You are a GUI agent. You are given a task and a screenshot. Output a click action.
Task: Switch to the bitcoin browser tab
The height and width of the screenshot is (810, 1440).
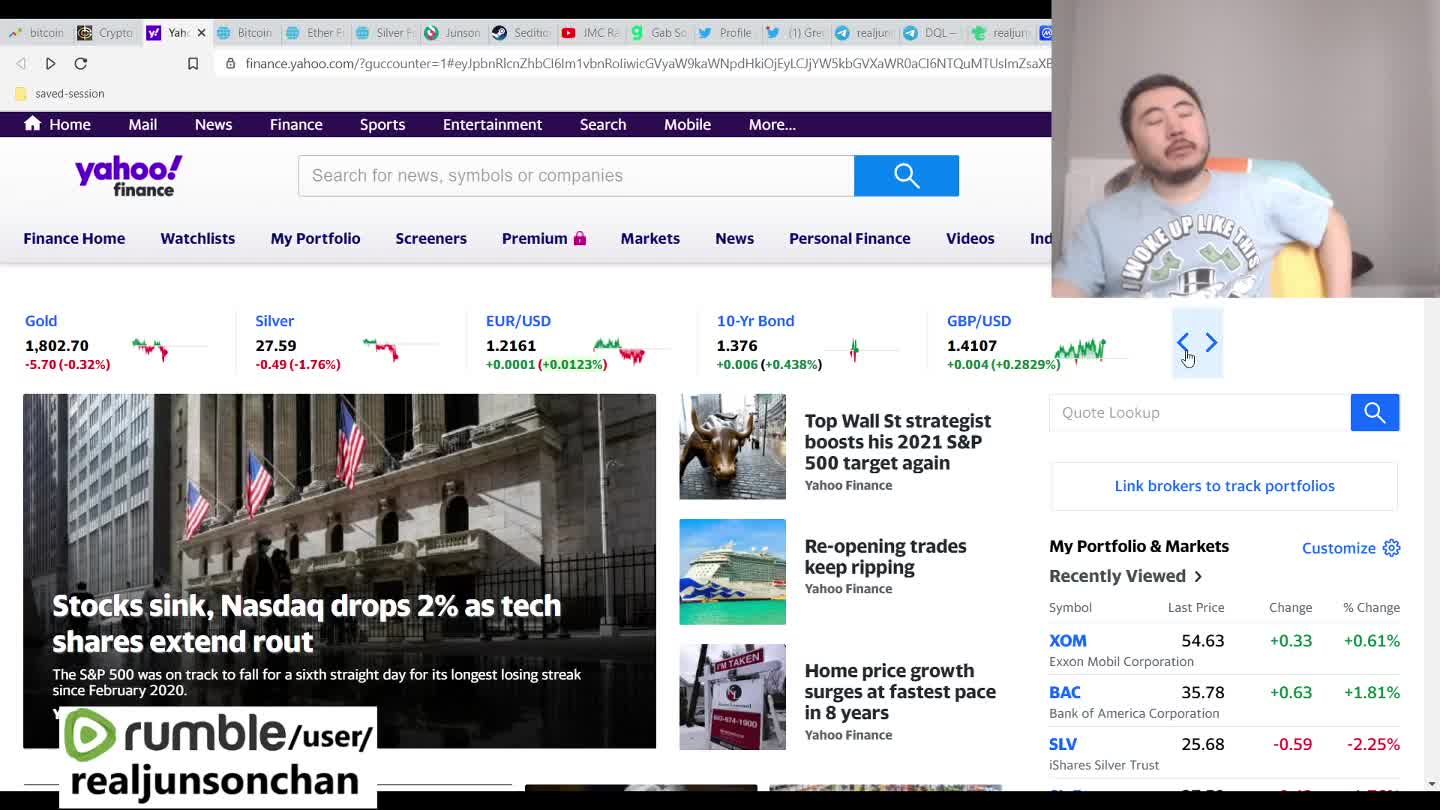click(x=37, y=33)
